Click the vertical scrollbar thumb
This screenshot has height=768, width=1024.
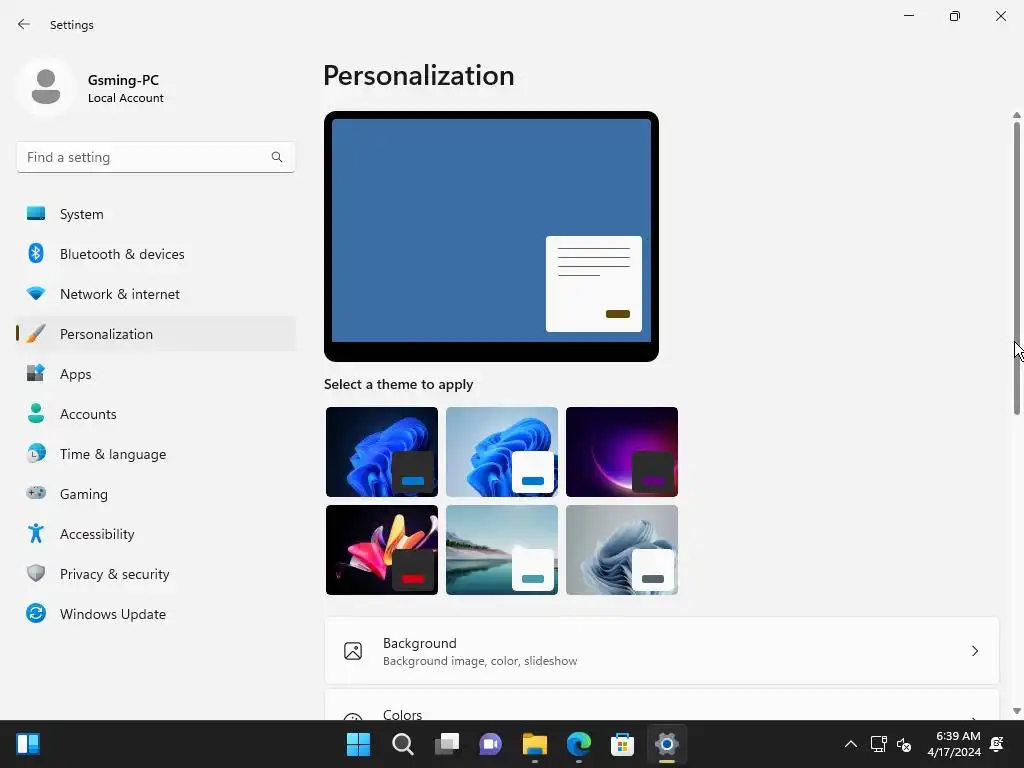click(x=1017, y=268)
